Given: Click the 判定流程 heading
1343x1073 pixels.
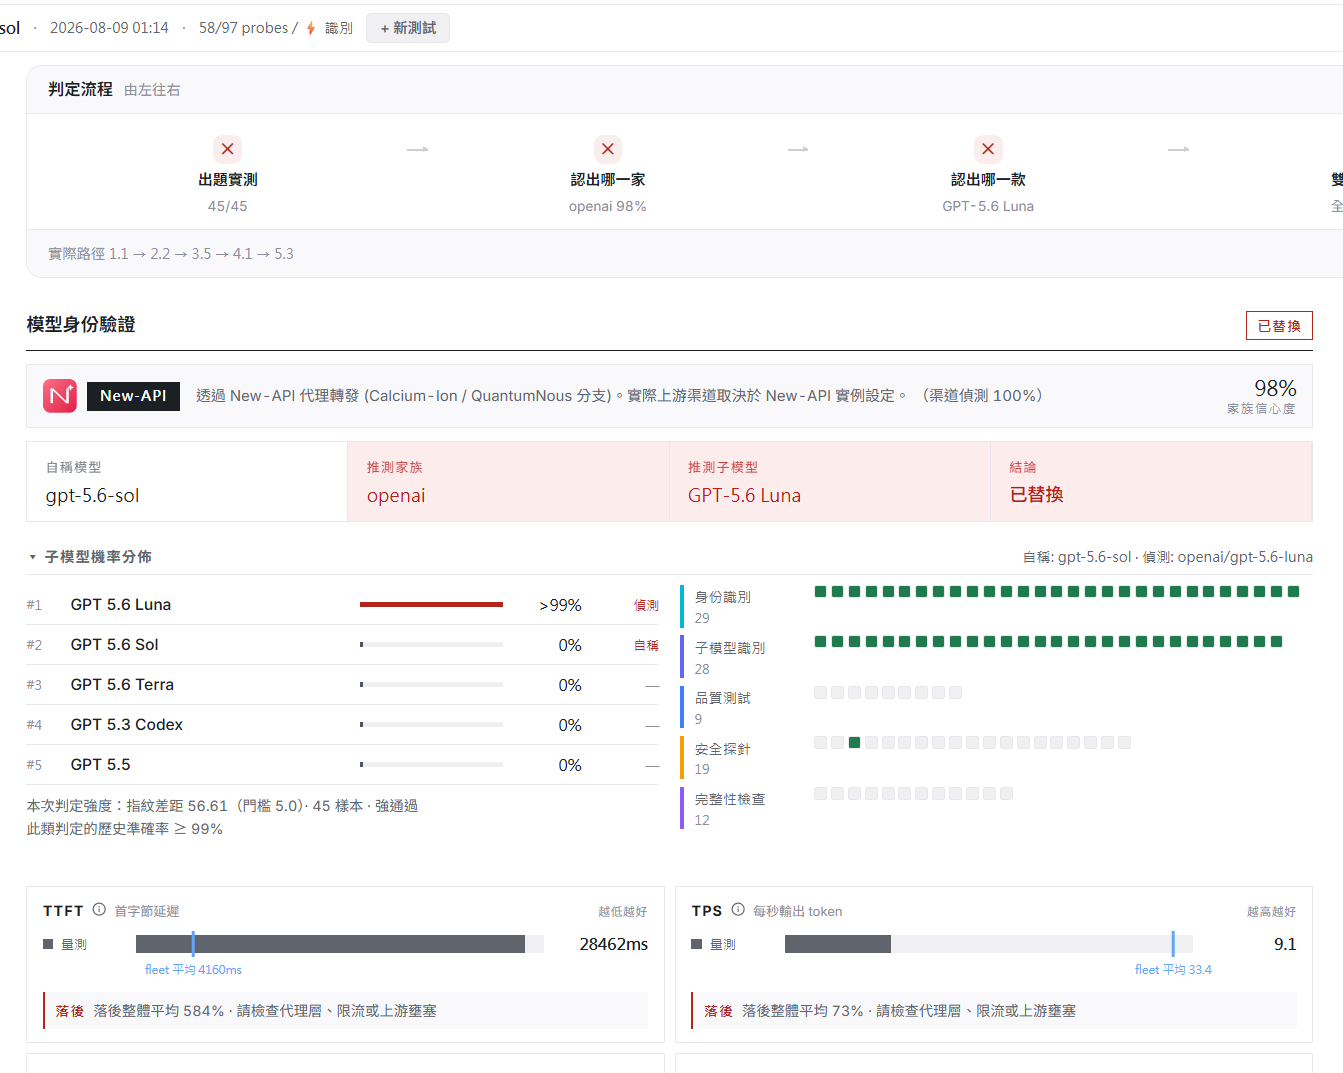Looking at the screenshot, I should 80,89.
